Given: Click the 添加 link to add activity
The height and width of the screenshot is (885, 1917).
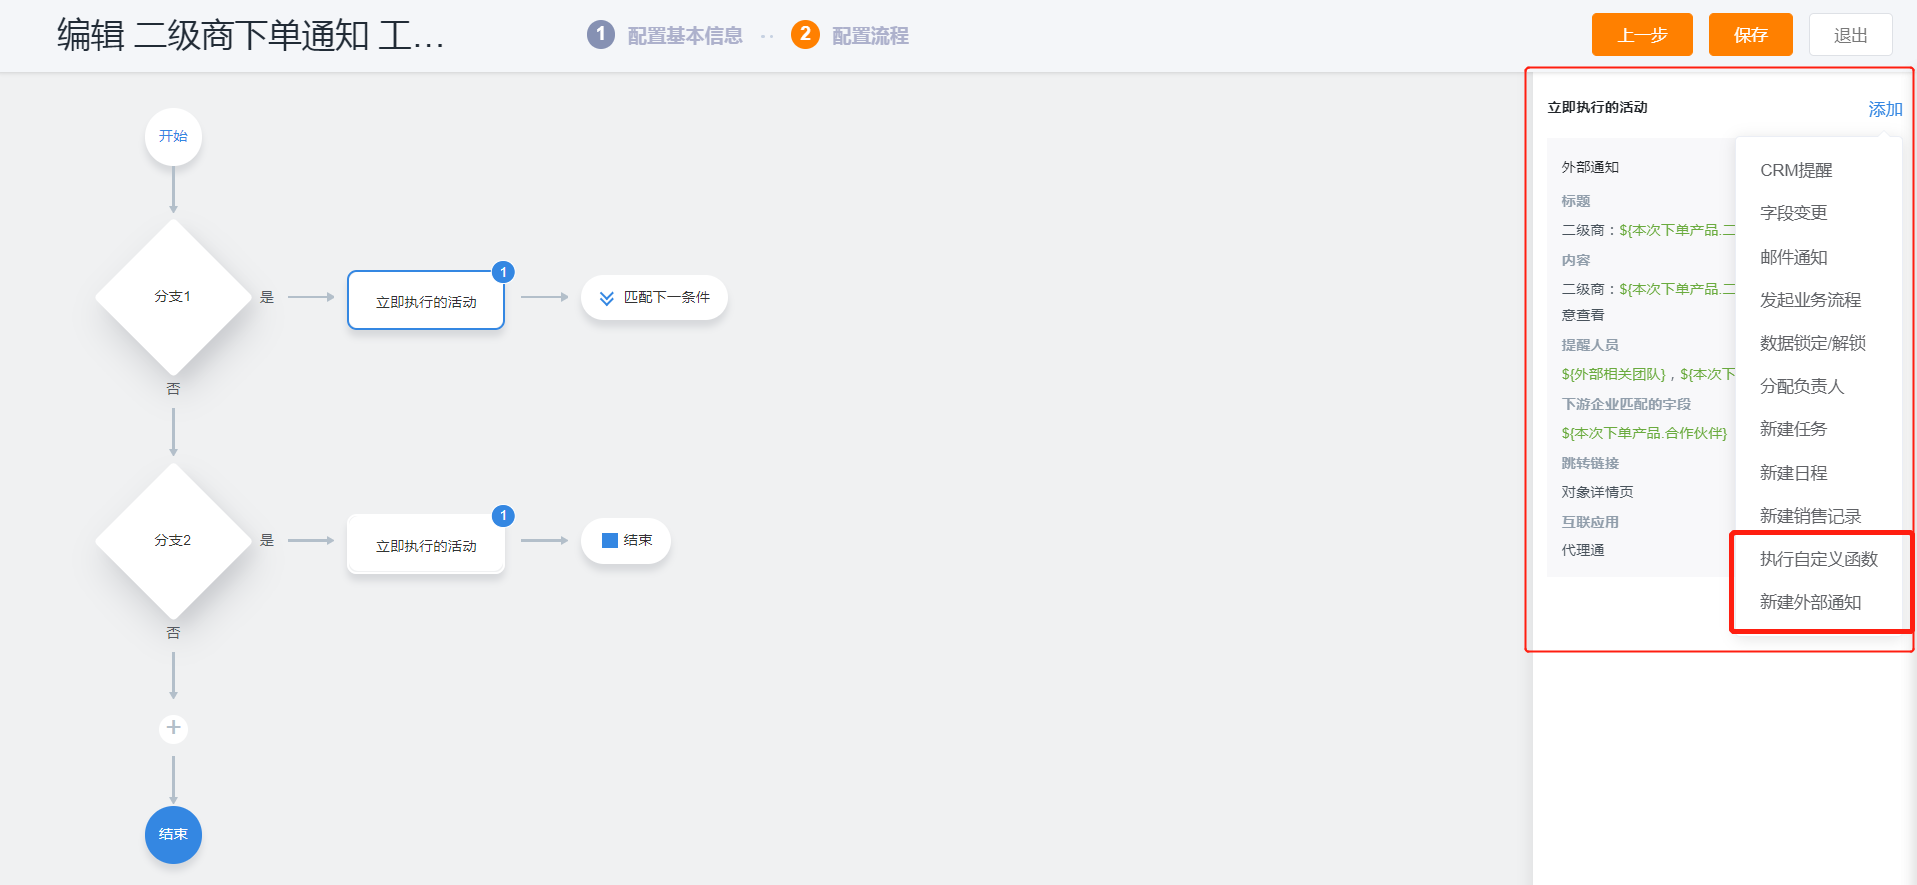Looking at the screenshot, I should pos(1885,109).
